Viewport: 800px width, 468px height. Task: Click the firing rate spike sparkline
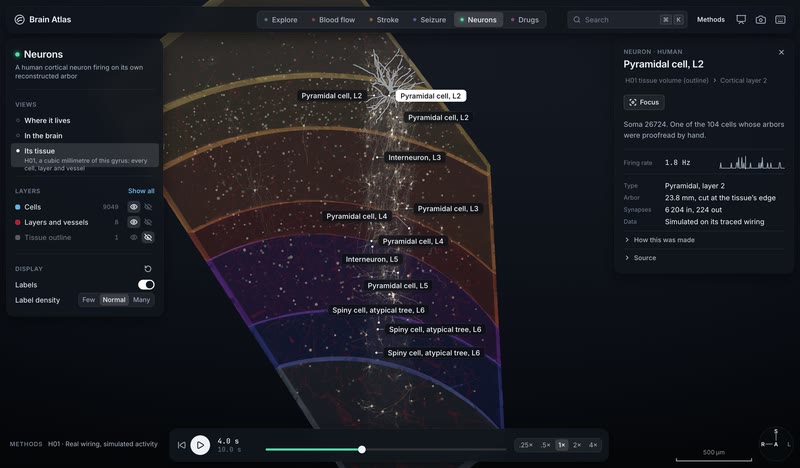pos(752,162)
